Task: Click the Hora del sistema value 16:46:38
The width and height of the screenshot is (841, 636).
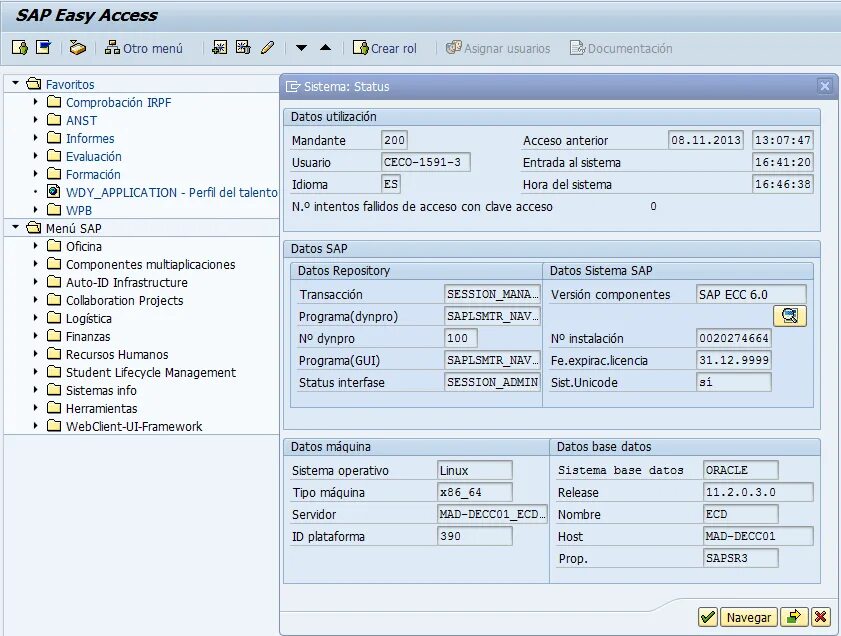Action: click(x=783, y=184)
